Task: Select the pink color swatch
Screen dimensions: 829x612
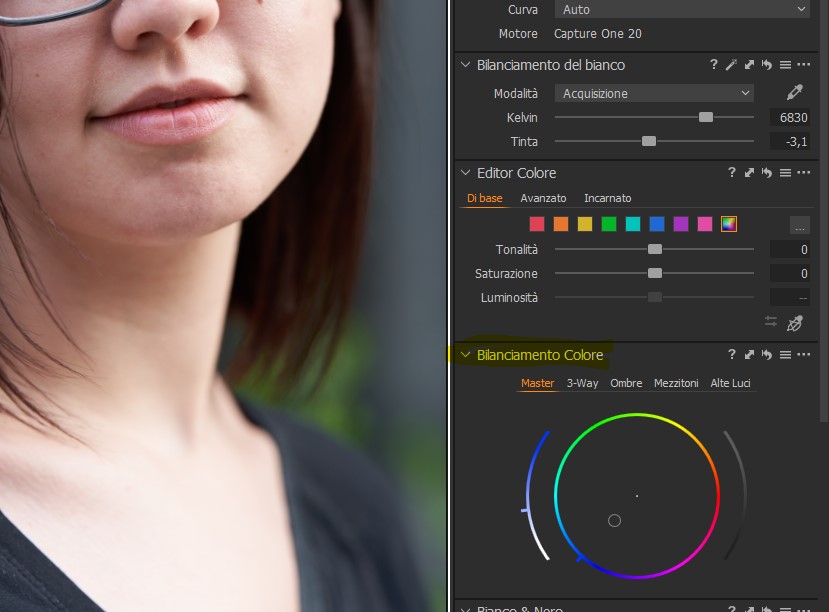Action: (x=705, y=224)
